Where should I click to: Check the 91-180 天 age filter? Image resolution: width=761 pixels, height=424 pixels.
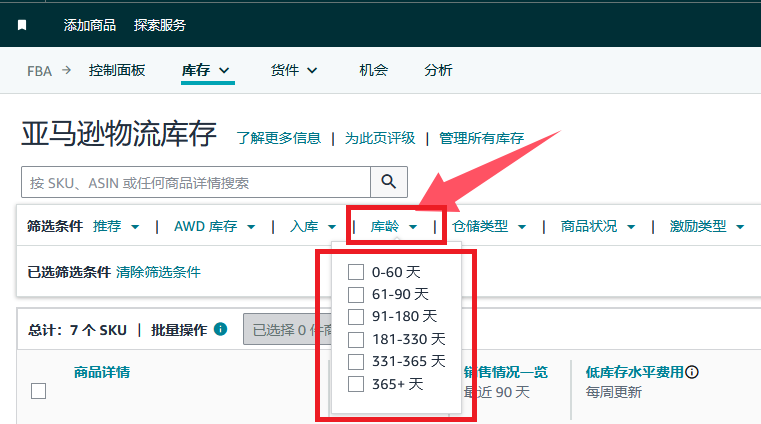(356, 317)
